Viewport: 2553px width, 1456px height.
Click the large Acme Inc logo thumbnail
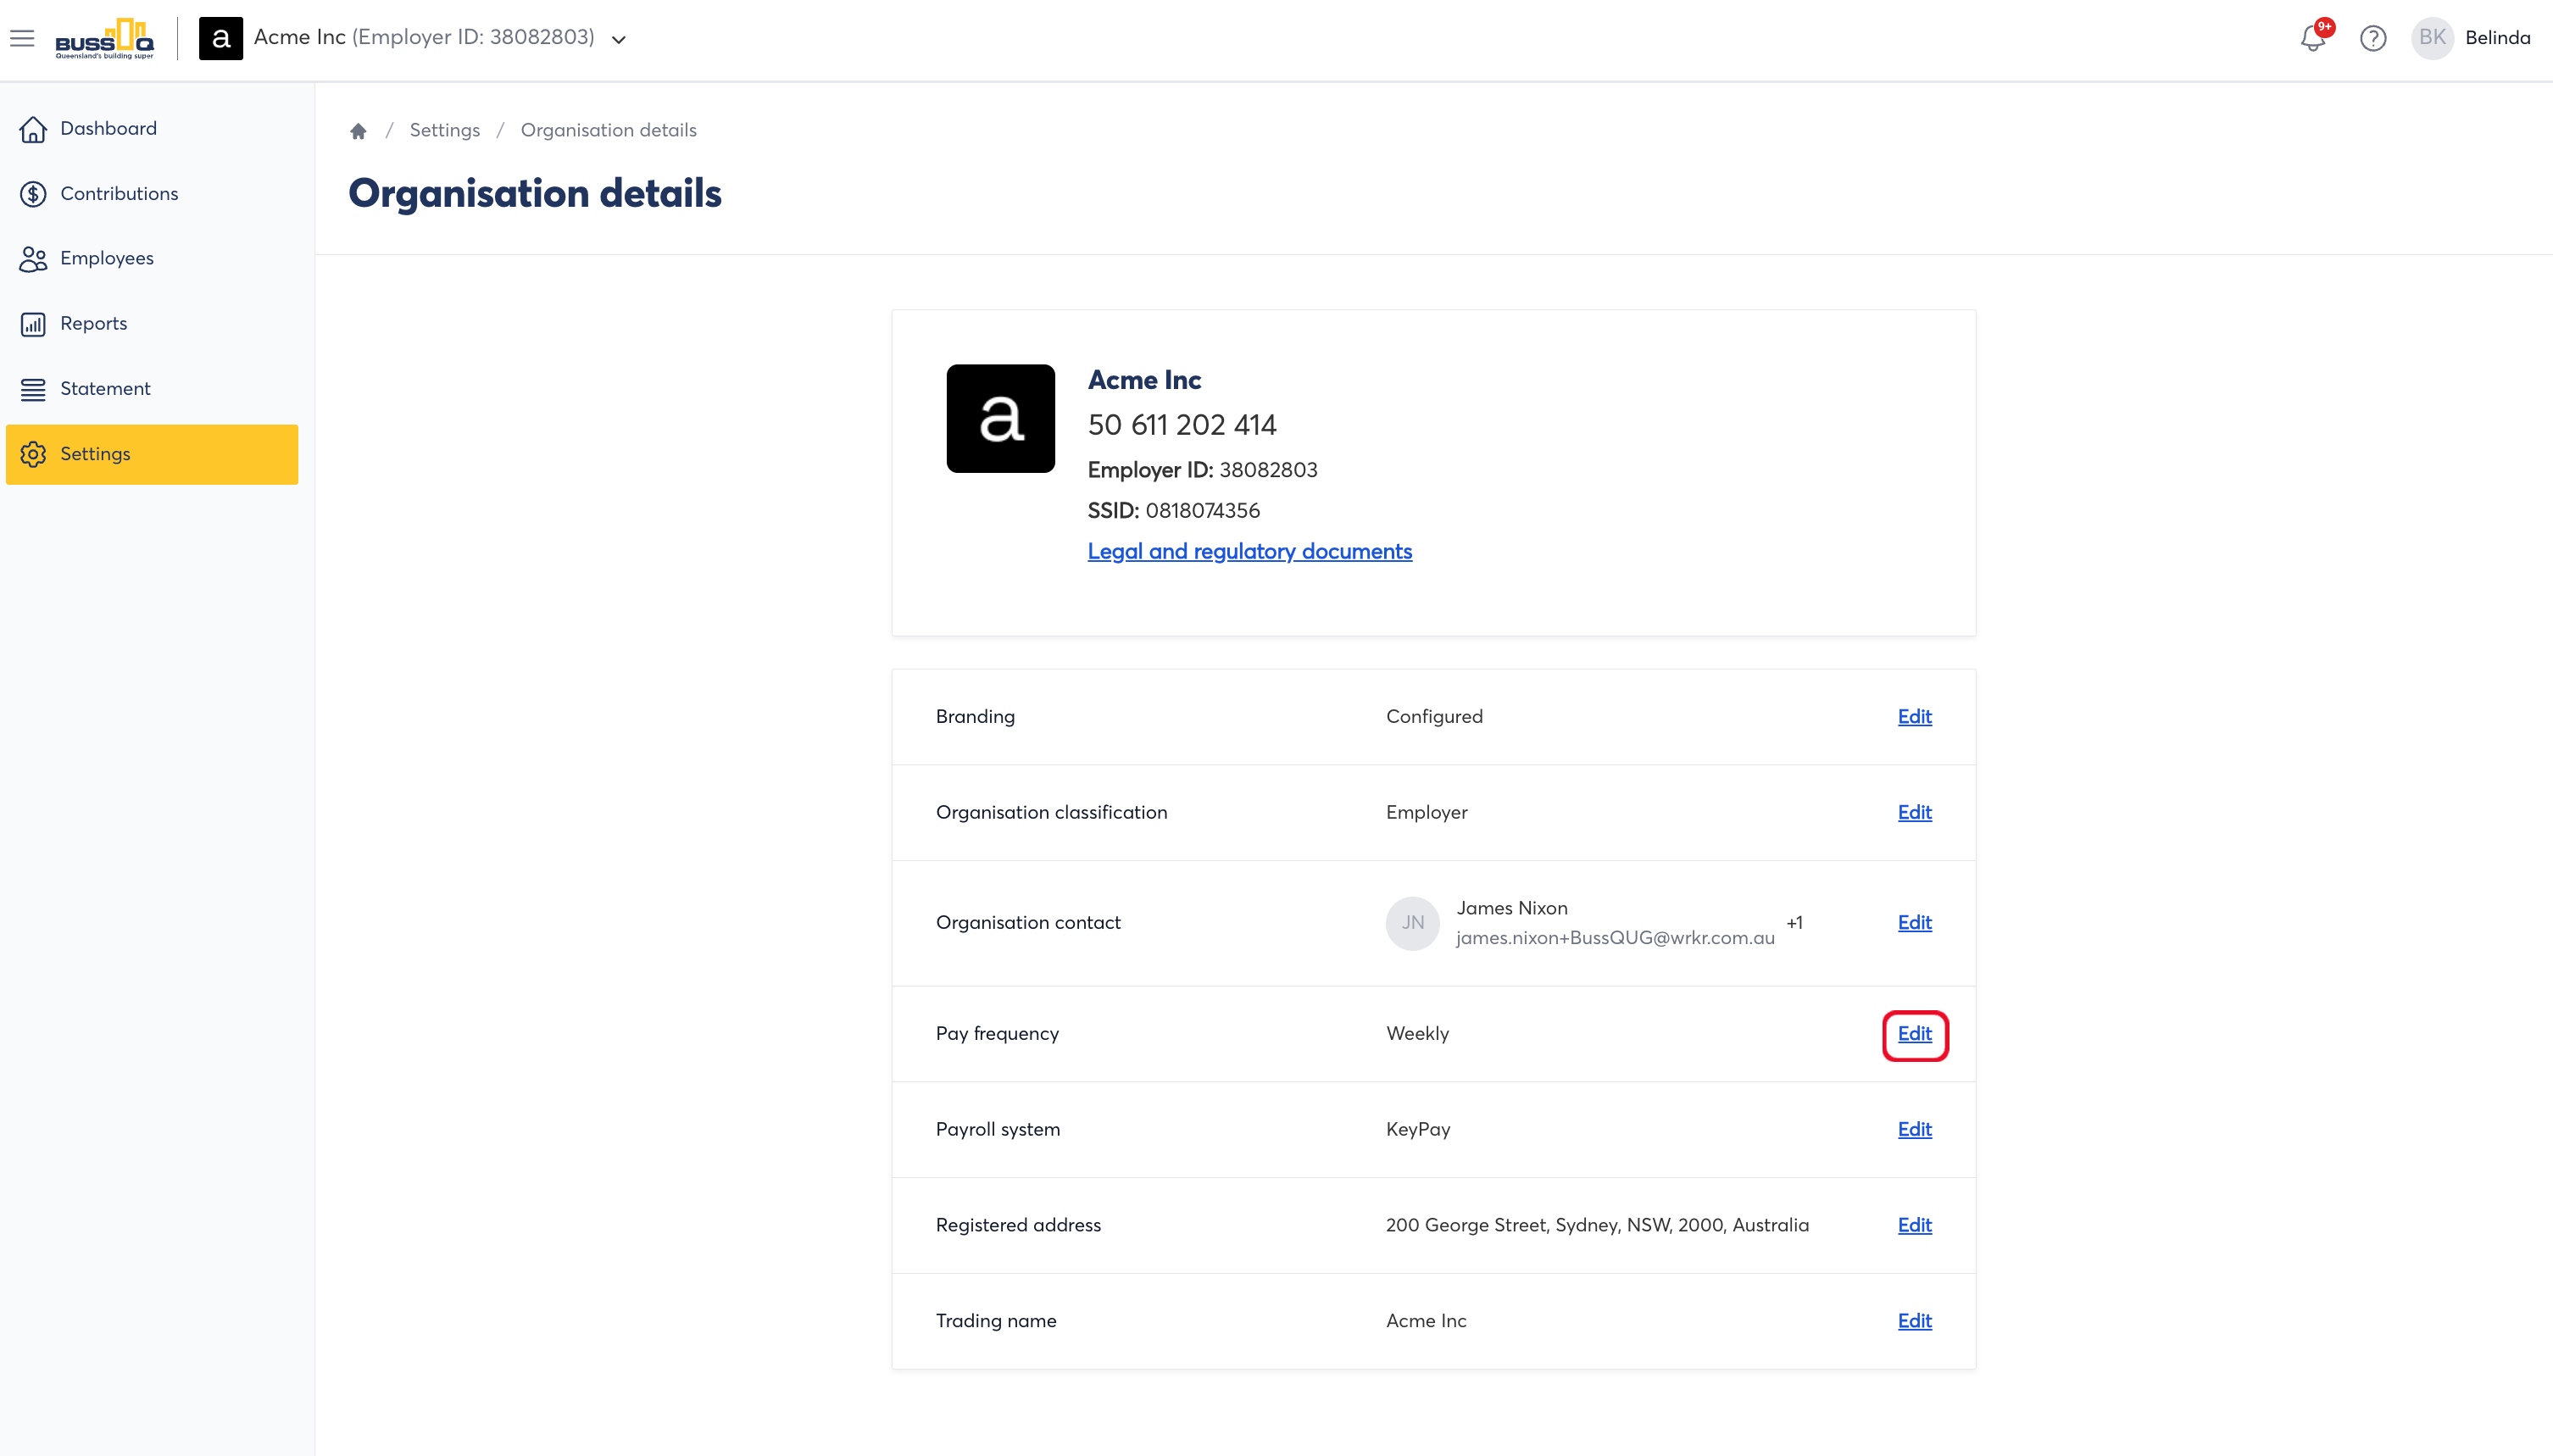(x=1000, y=418)
